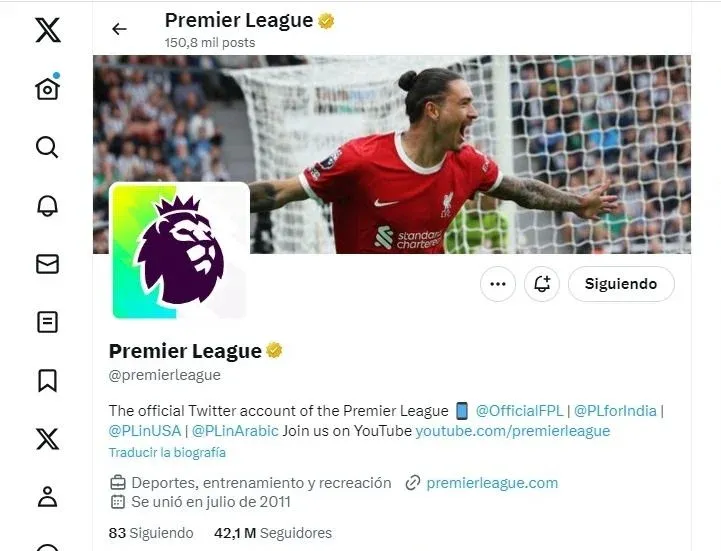Viewport: 721px width, 551px height.
Task: Open the Lists icon in sidebar
Action: pyautogui.click(x=47, y=322)
